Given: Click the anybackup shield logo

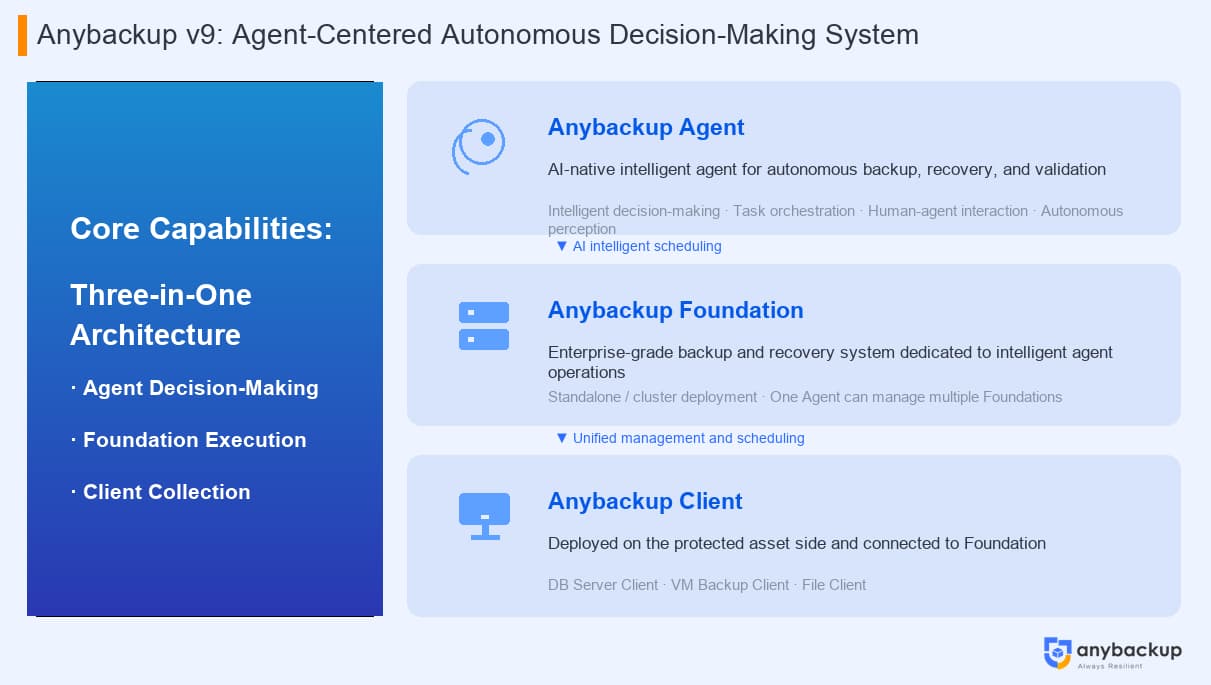Looking at the screenshot, I should [x=1057, y=653].
